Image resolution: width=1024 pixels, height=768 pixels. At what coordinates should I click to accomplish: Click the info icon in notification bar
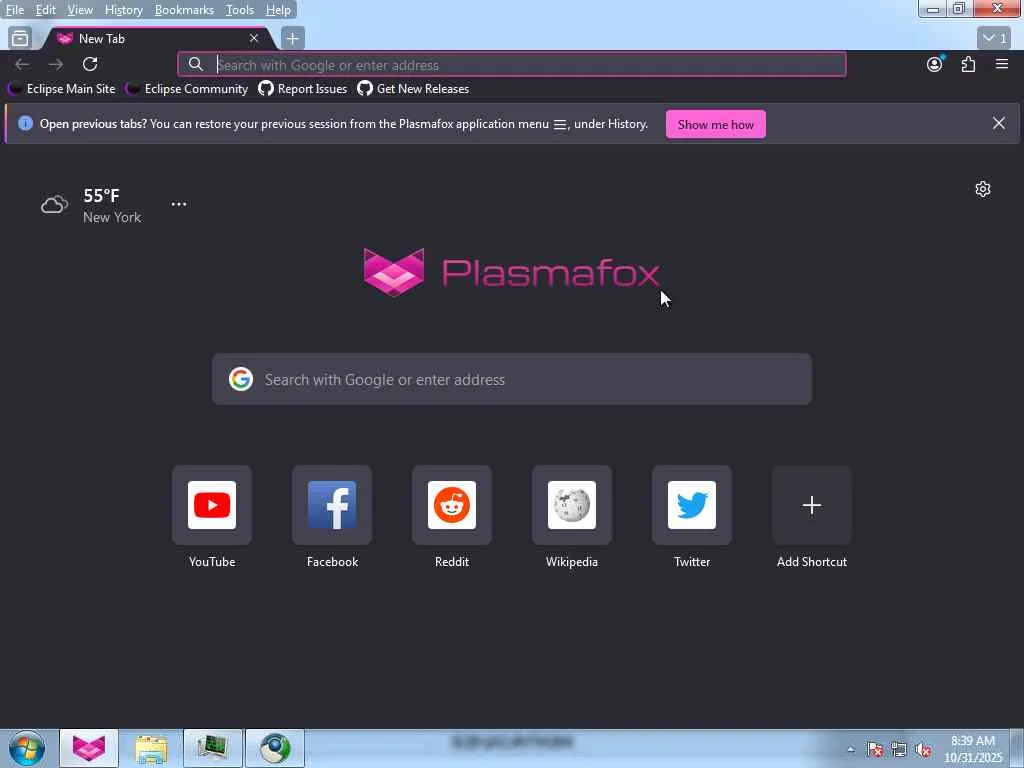25,123
